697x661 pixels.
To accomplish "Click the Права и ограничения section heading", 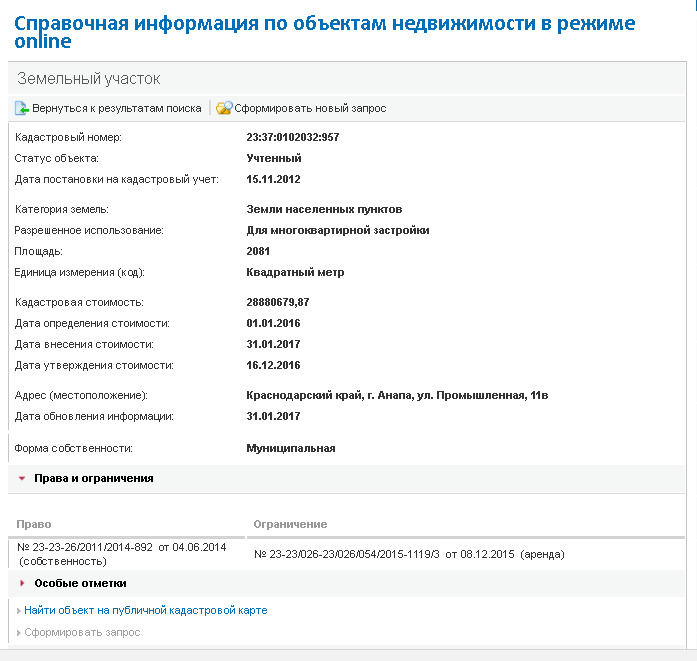I will [x=94, y=478].
